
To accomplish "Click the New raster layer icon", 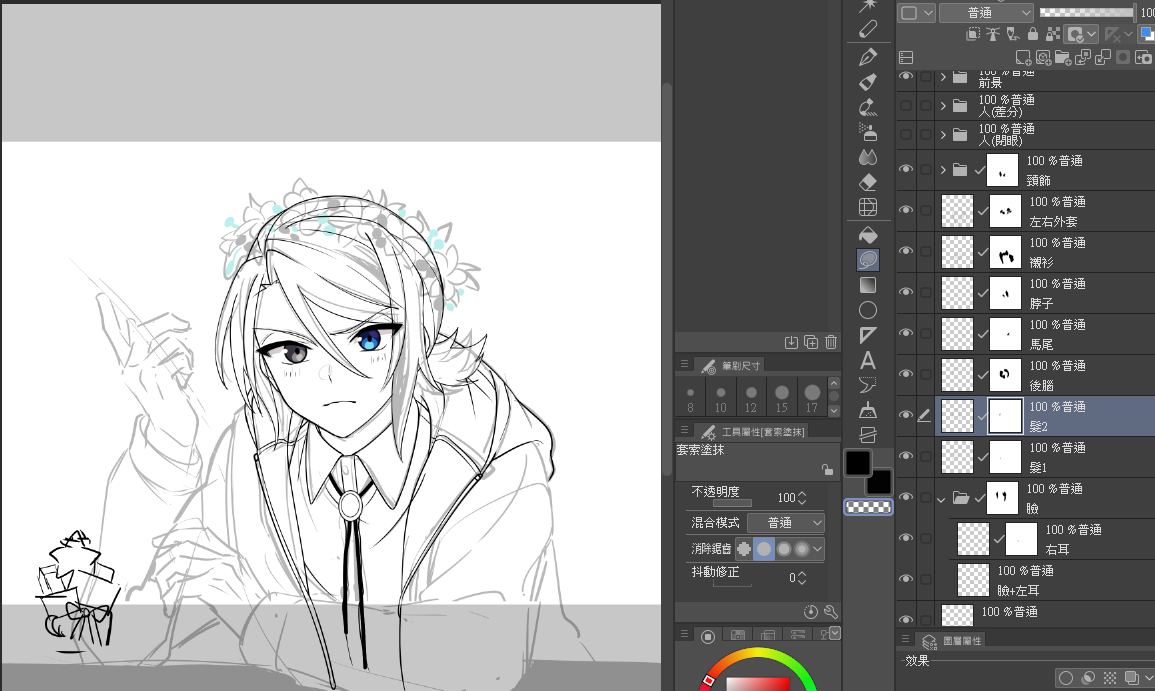I will (1023, 57).
